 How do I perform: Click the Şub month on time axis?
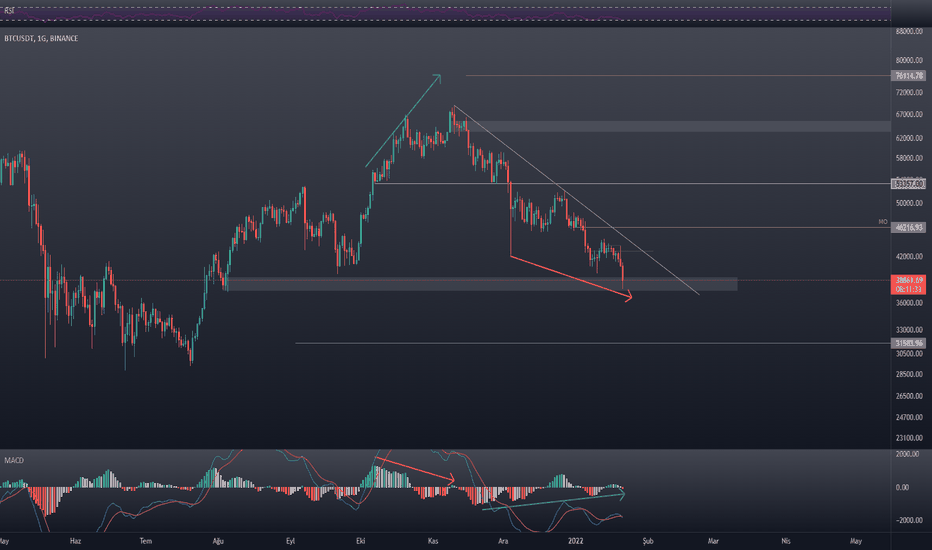[x=650, y=540]
